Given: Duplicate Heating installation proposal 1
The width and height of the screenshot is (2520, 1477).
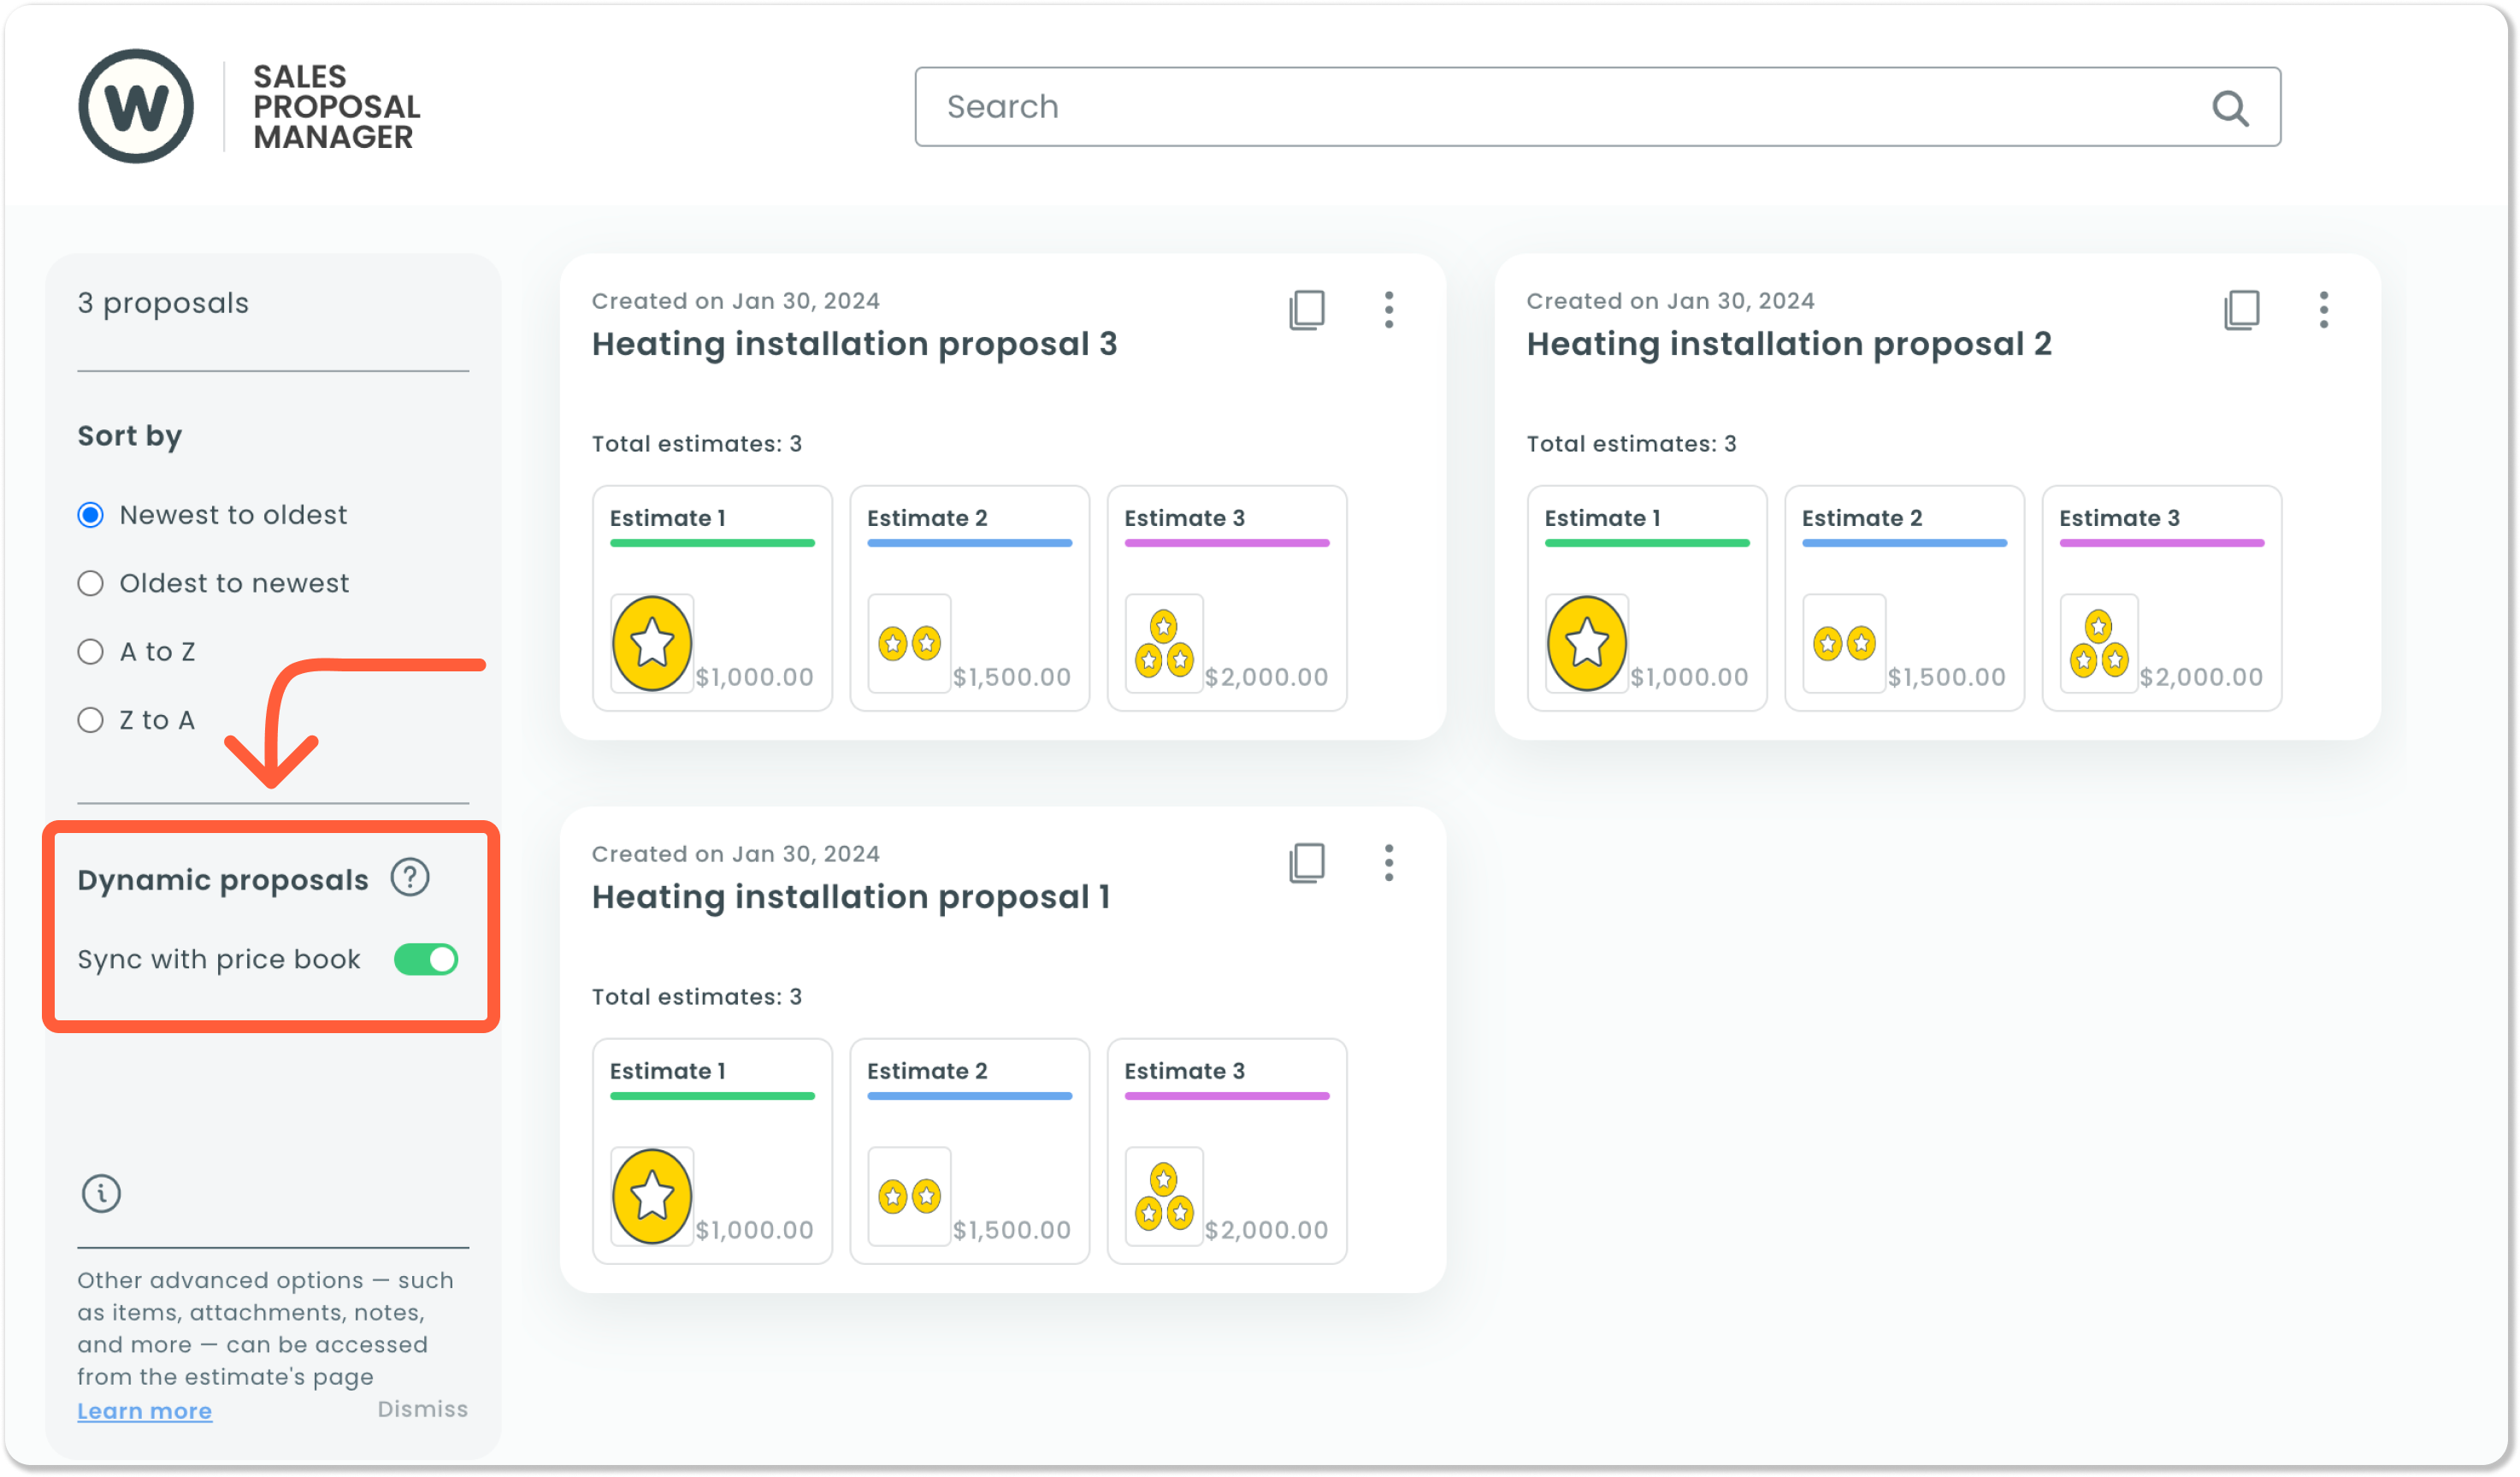Looking at the screenshot, I should pos(1306,863).
